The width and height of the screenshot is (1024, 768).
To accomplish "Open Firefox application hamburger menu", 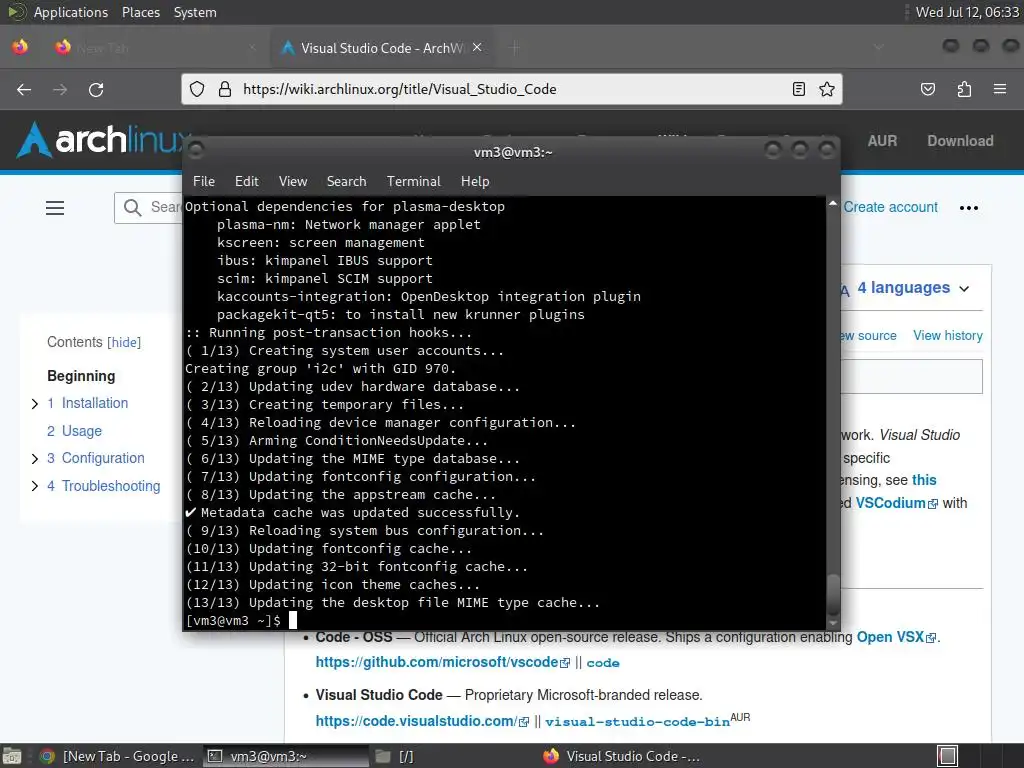I will coord(1000,89).
